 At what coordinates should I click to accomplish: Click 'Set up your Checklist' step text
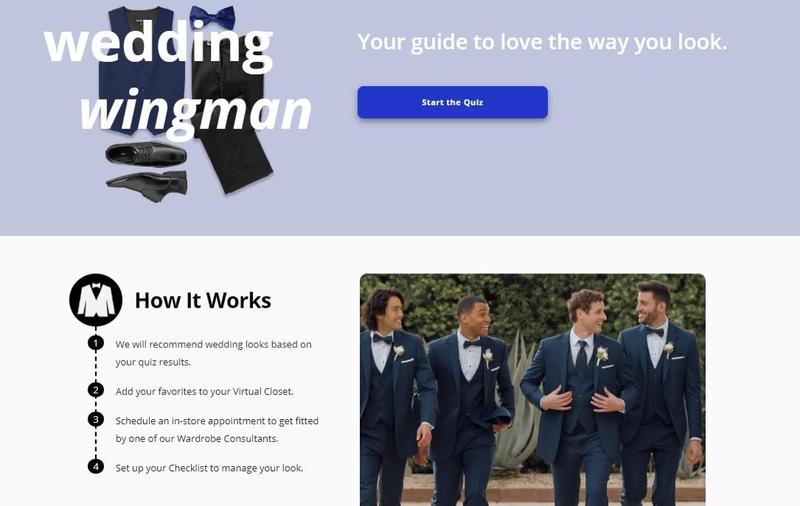click(209, 468)
